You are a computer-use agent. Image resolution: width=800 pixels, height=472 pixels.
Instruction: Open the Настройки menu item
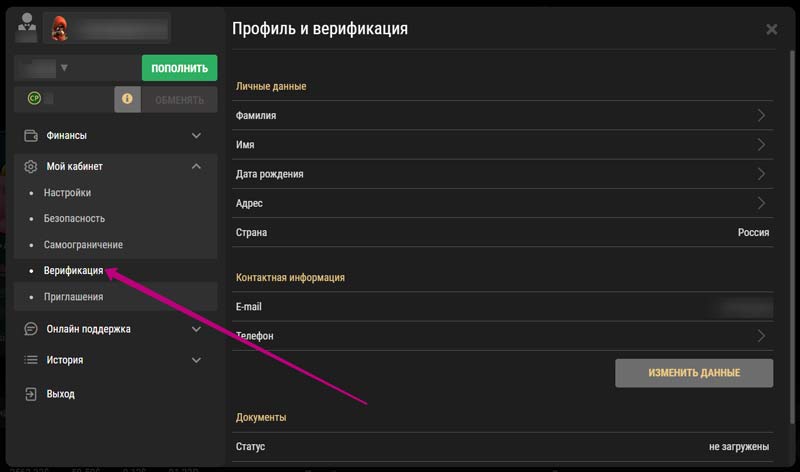67,193
